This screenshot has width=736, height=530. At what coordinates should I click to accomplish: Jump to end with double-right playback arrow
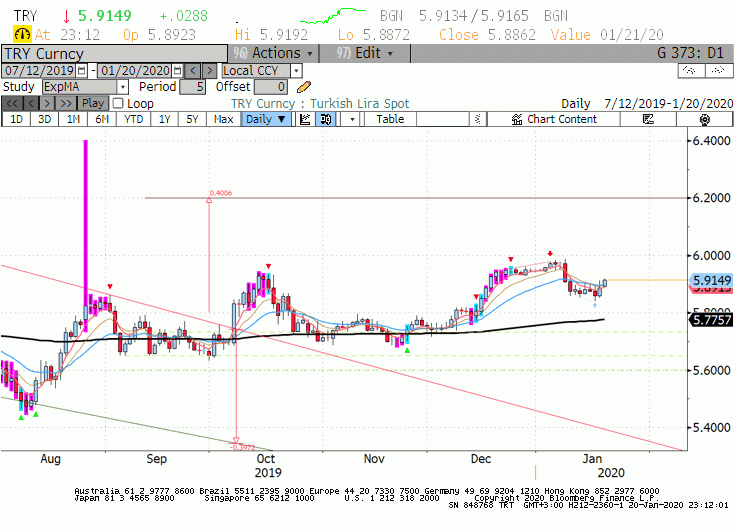click(x=67, y=103)
